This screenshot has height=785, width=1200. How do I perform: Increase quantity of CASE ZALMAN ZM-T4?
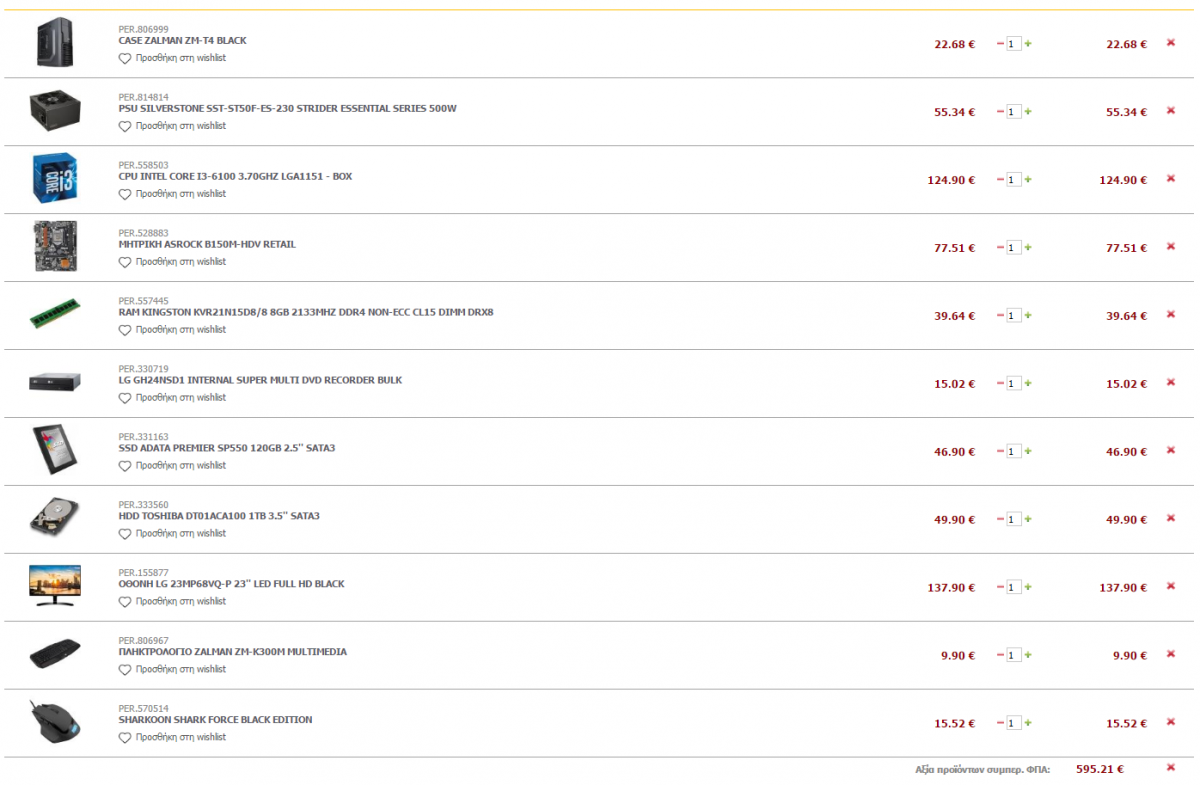point(1028,44)
